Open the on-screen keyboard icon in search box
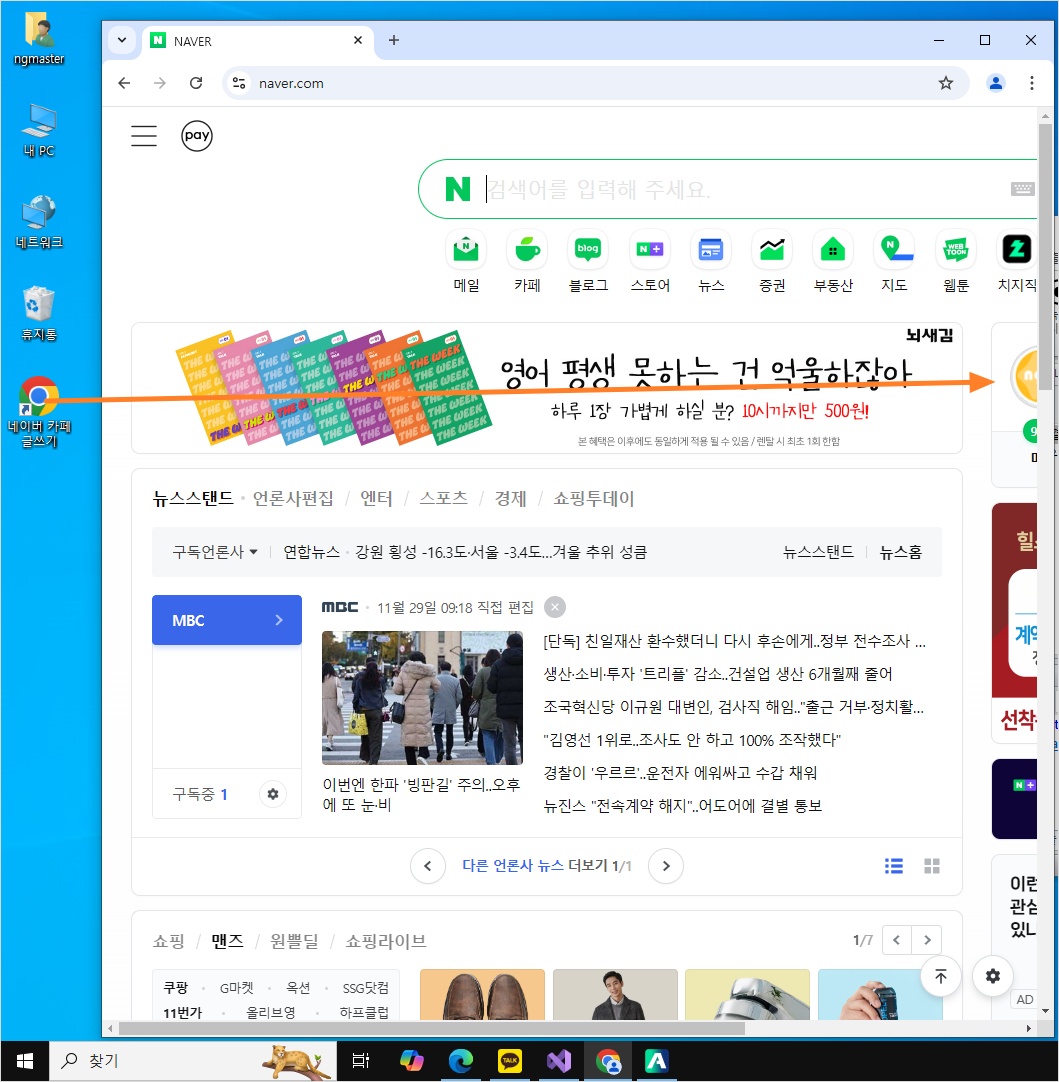 click(1022, 189)
